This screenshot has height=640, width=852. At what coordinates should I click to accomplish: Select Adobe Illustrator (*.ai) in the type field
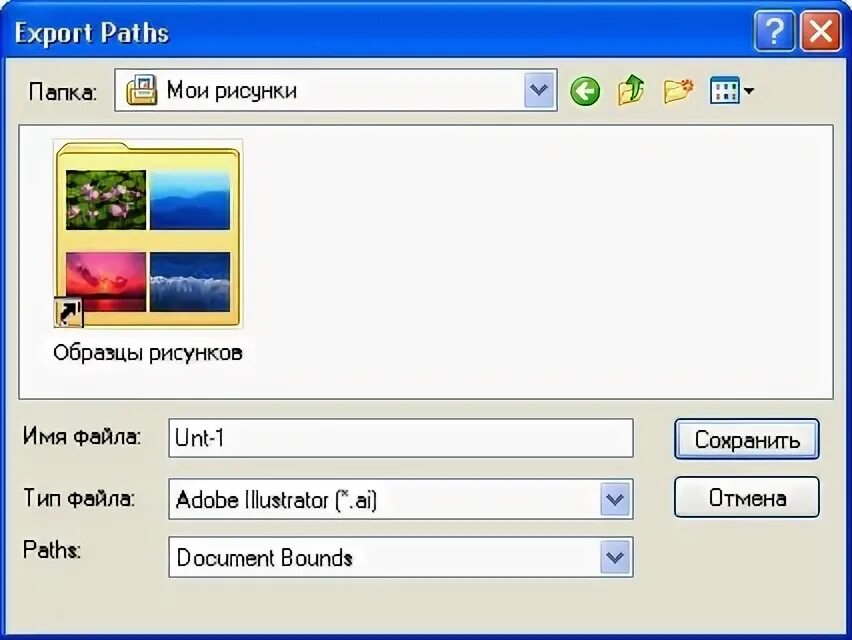point(350,499)
